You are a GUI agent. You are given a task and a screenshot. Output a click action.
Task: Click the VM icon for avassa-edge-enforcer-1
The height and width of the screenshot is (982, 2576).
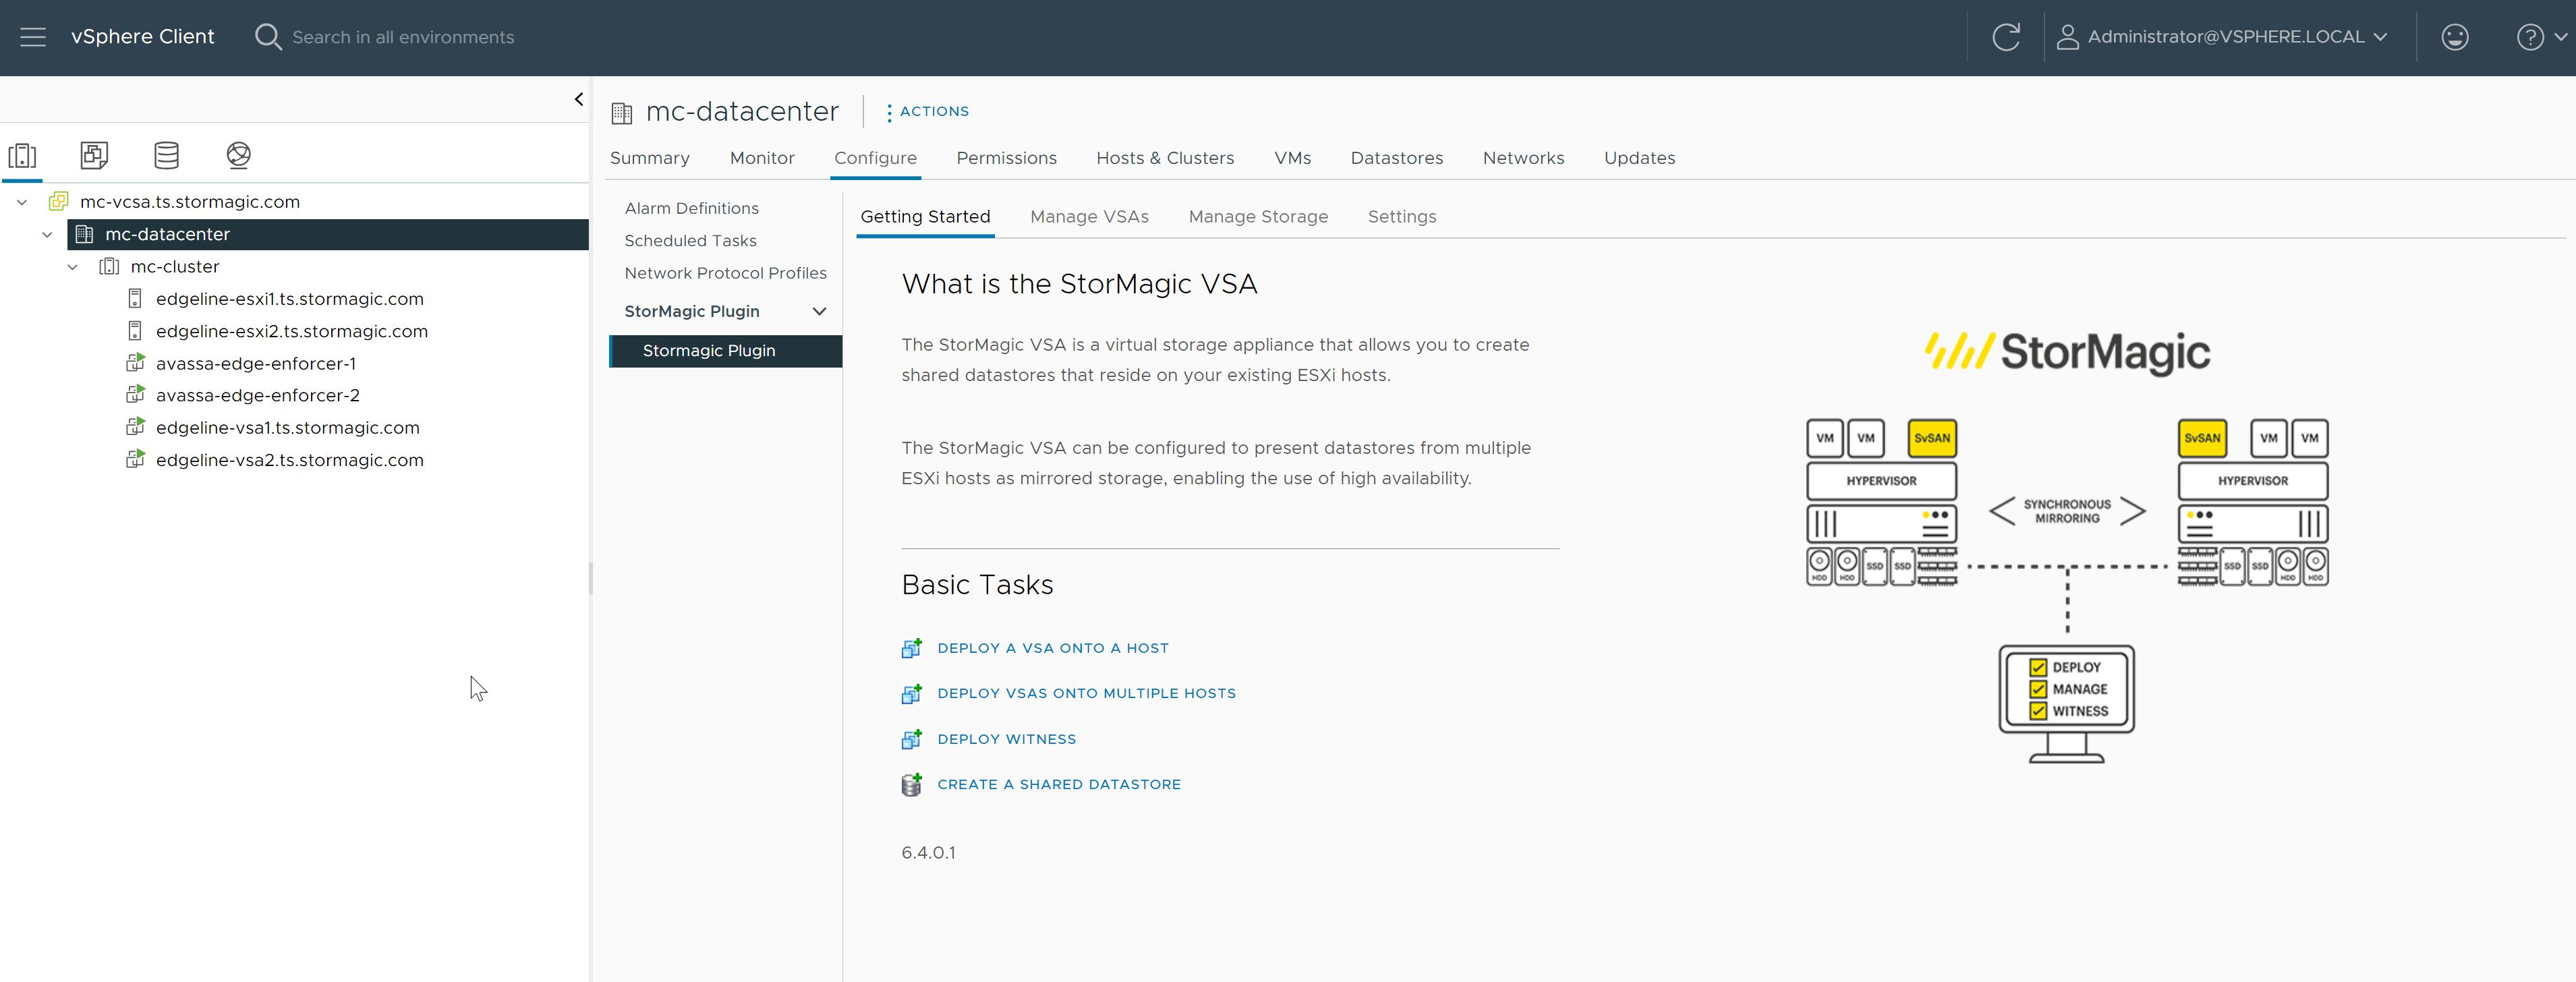point(135,363)
